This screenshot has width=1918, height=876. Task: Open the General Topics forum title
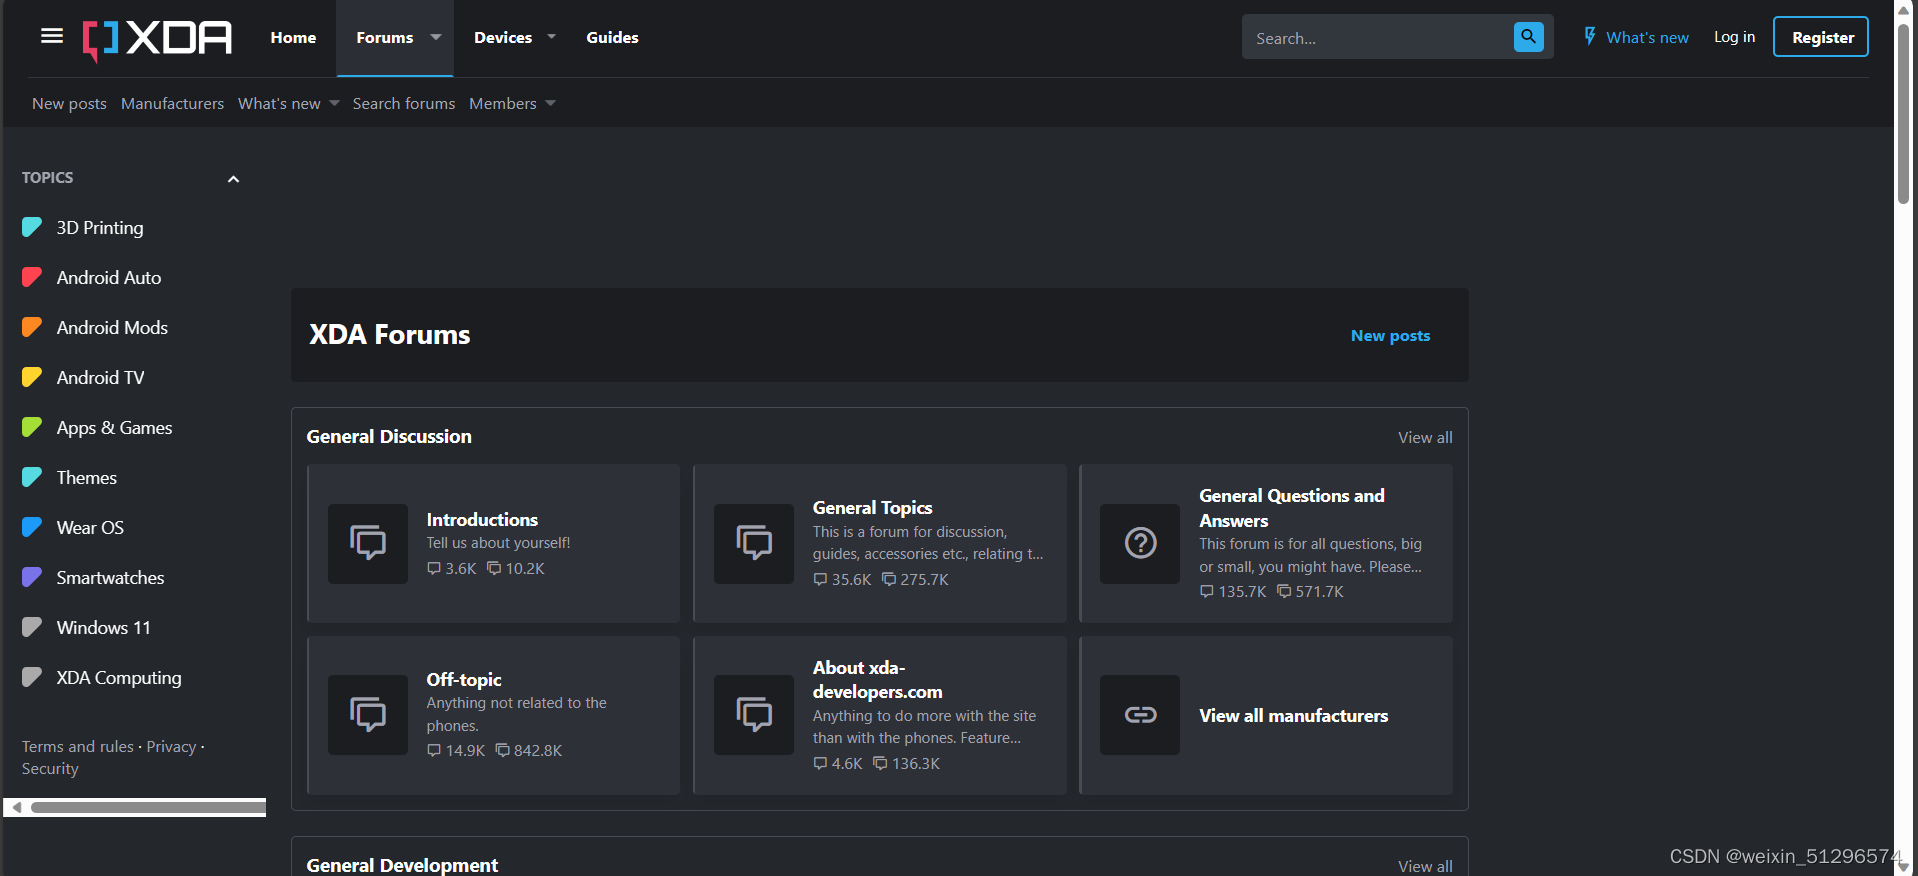point(872,508)
